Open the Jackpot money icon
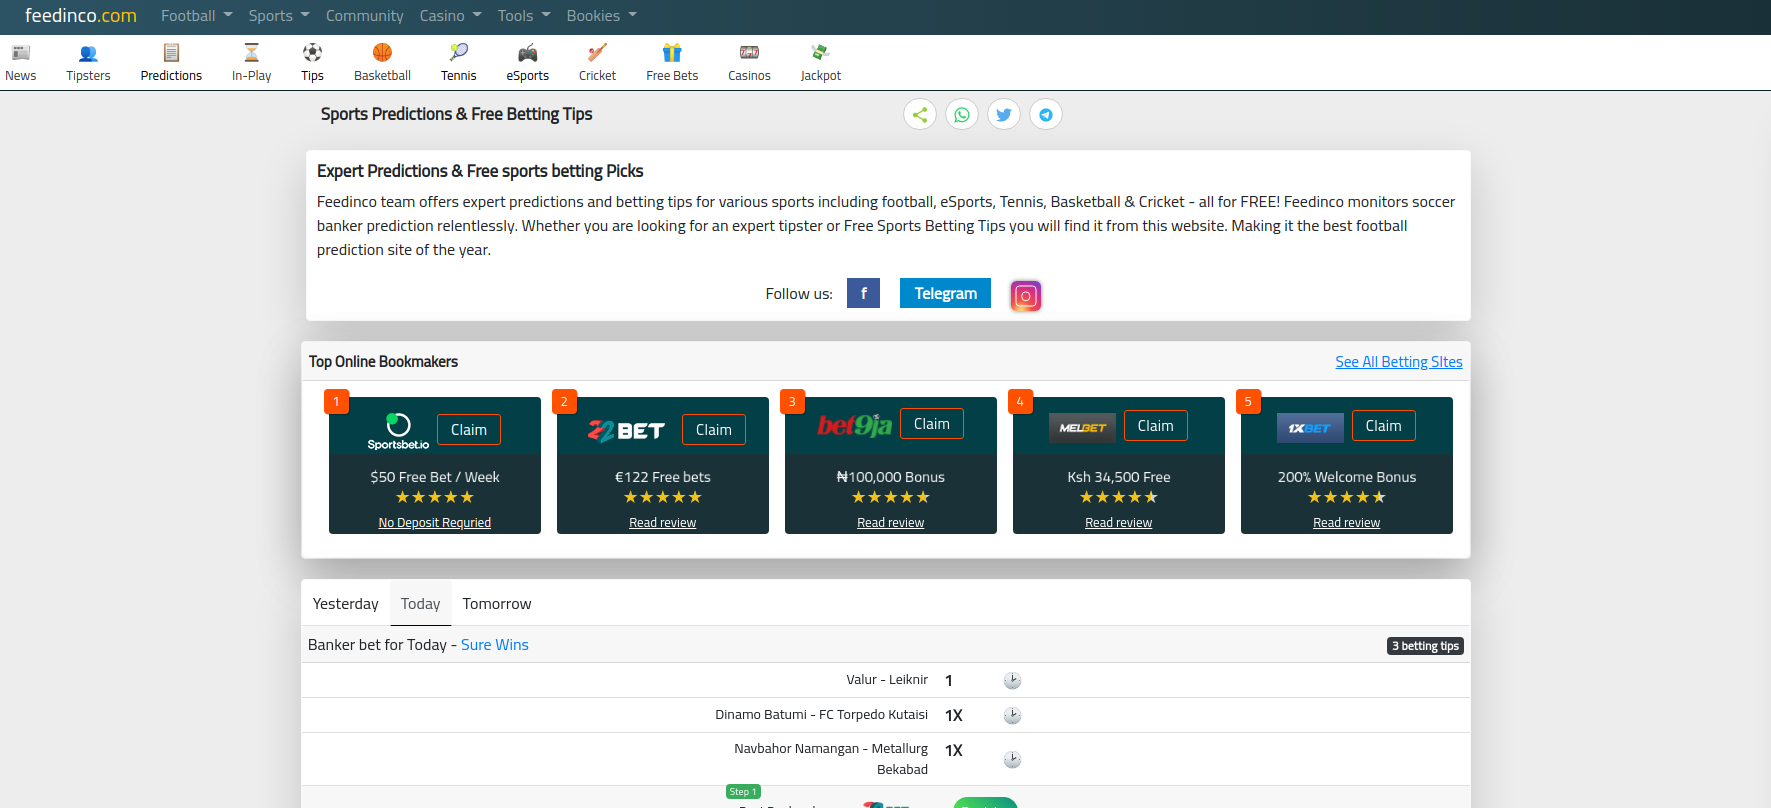The height and width of the screenshot is (808, 1771). pos(820,53)
